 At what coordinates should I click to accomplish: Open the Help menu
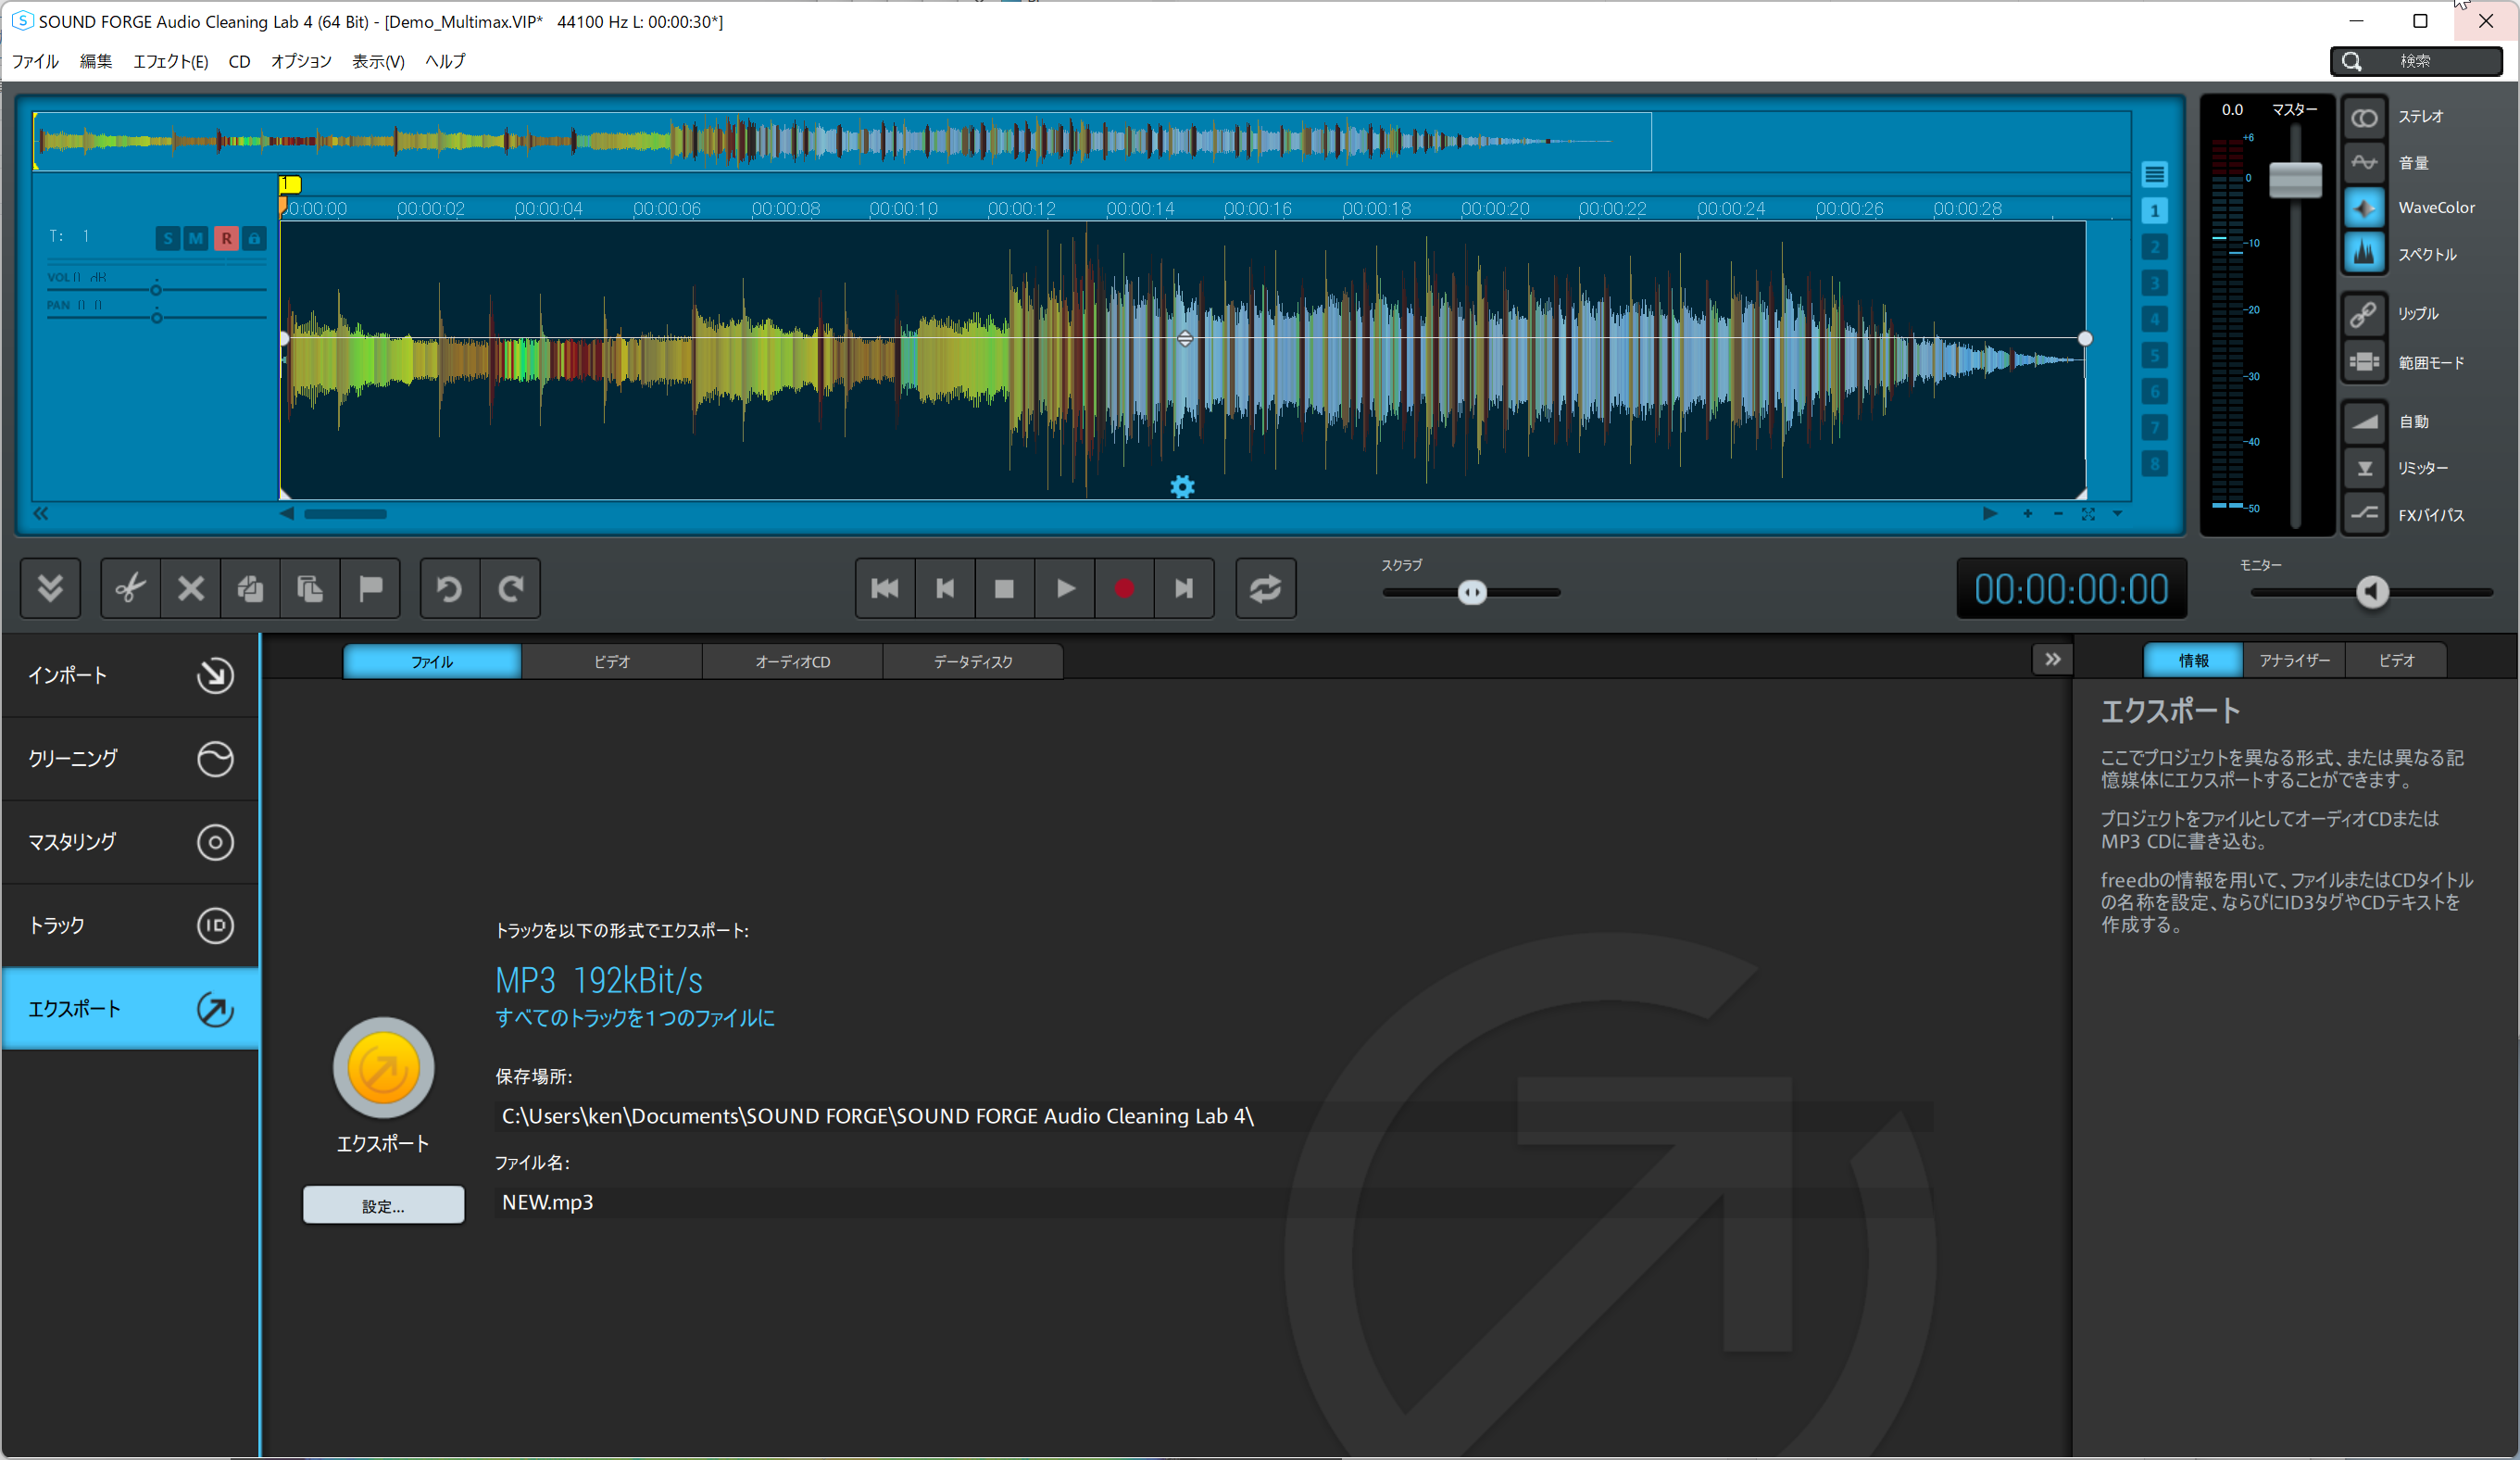(445, 61)
